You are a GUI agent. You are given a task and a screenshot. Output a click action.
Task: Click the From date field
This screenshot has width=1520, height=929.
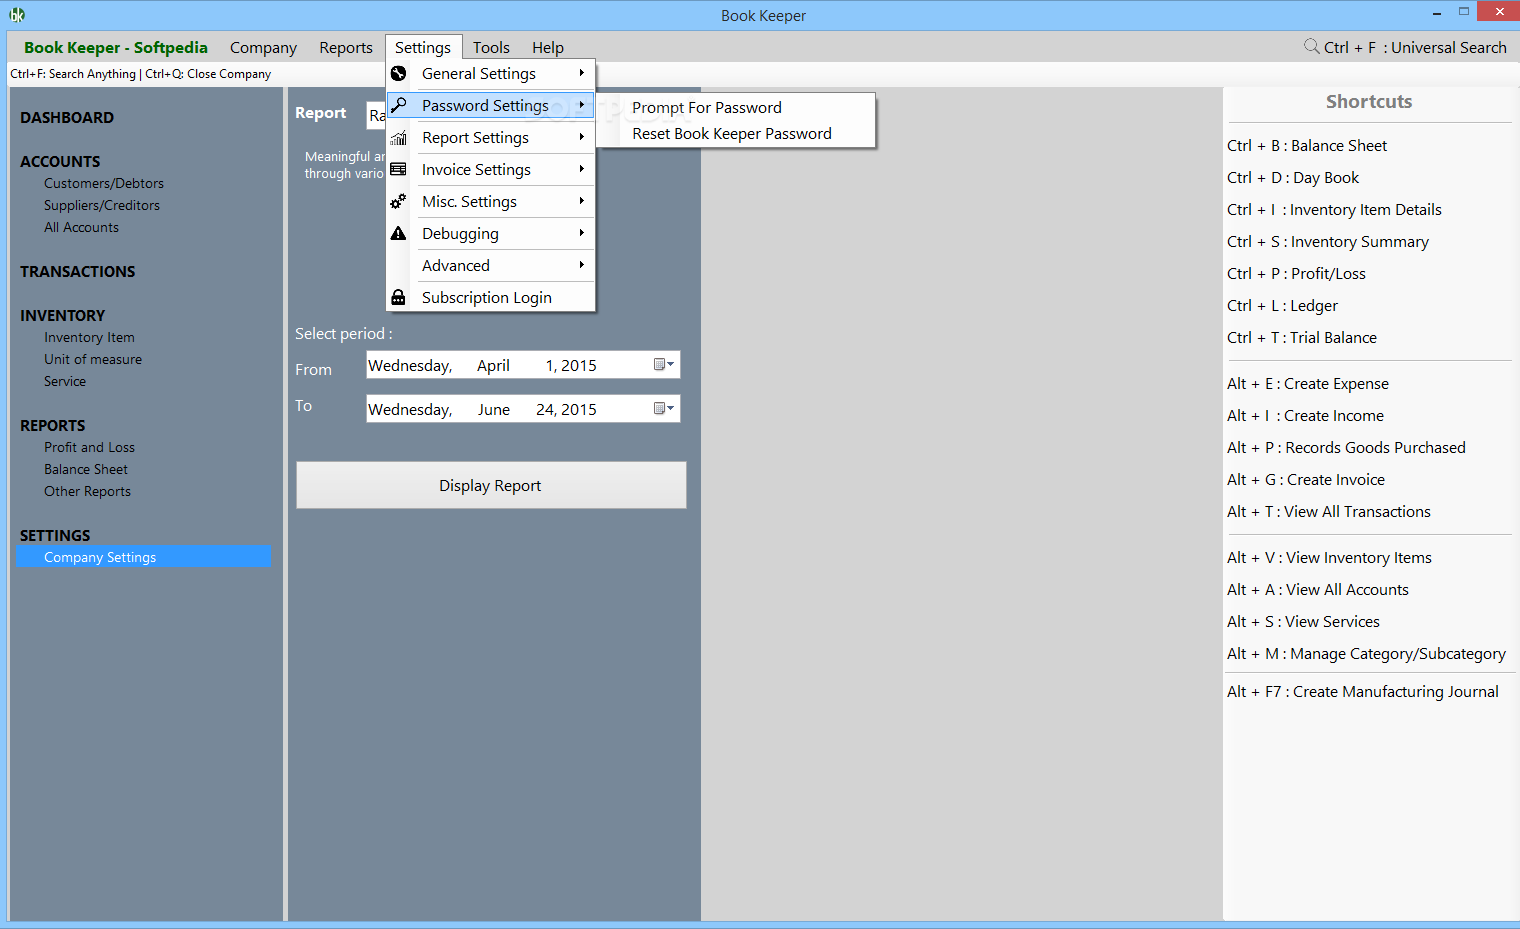523,365
